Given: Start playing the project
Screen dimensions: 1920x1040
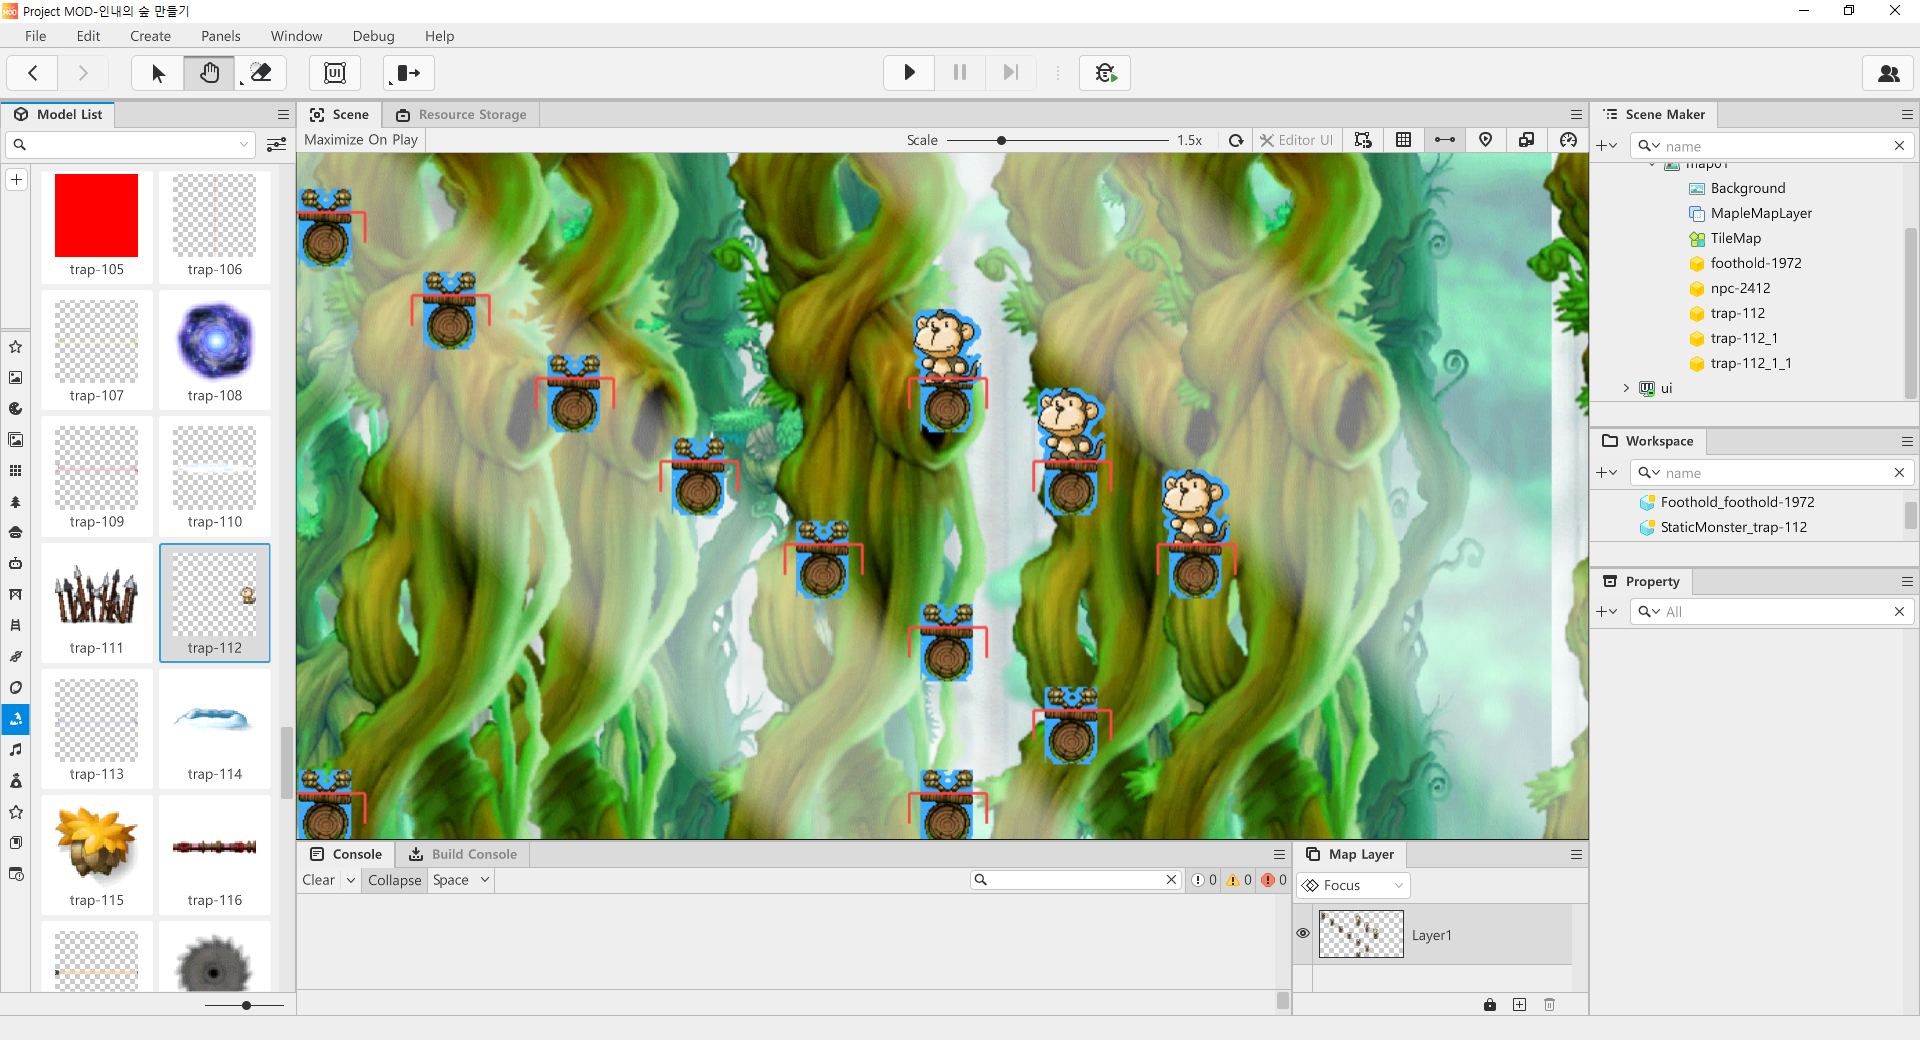Looking at the screenshot, I should point(909,73).
